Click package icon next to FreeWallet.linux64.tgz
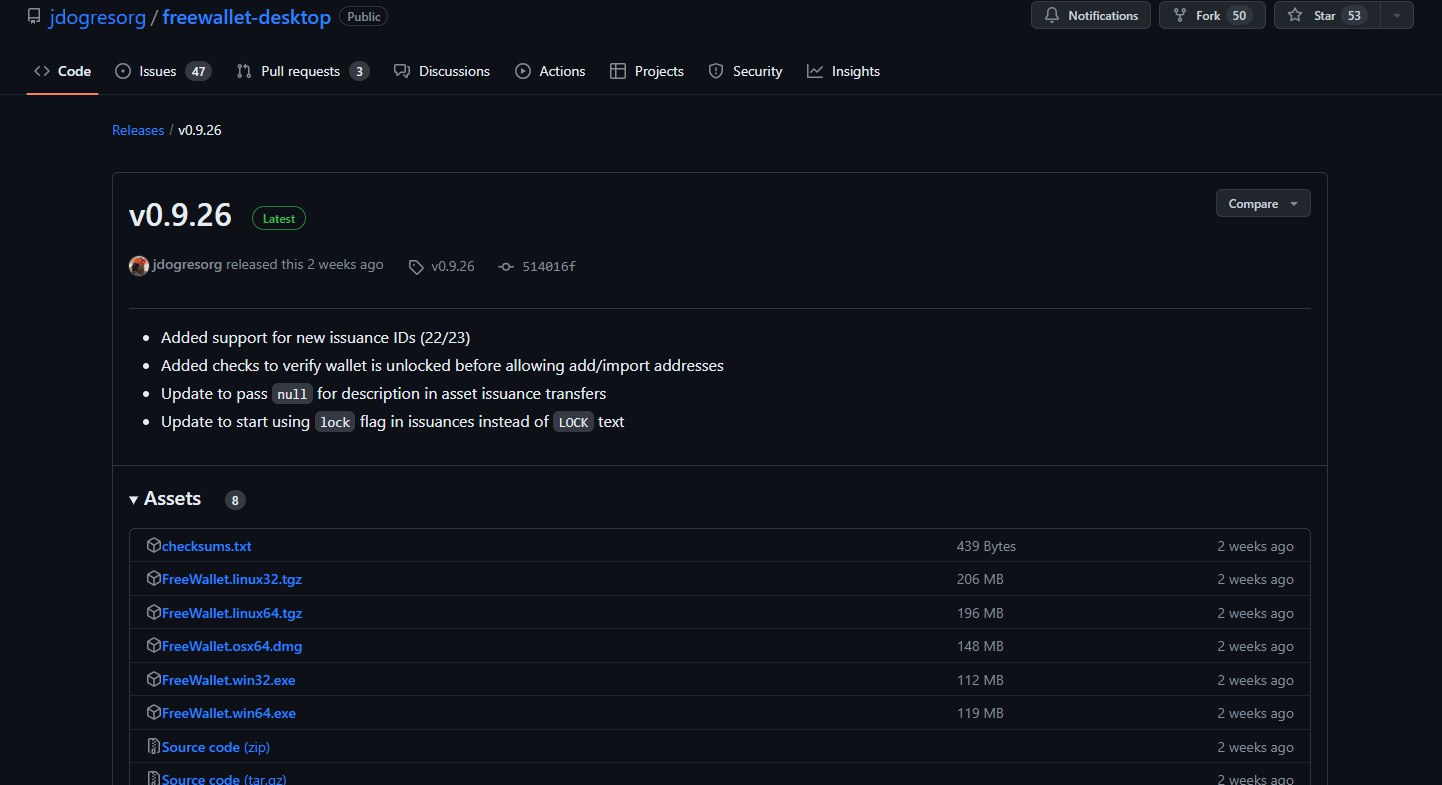The image size is (1442, 785). pos(154,612)
